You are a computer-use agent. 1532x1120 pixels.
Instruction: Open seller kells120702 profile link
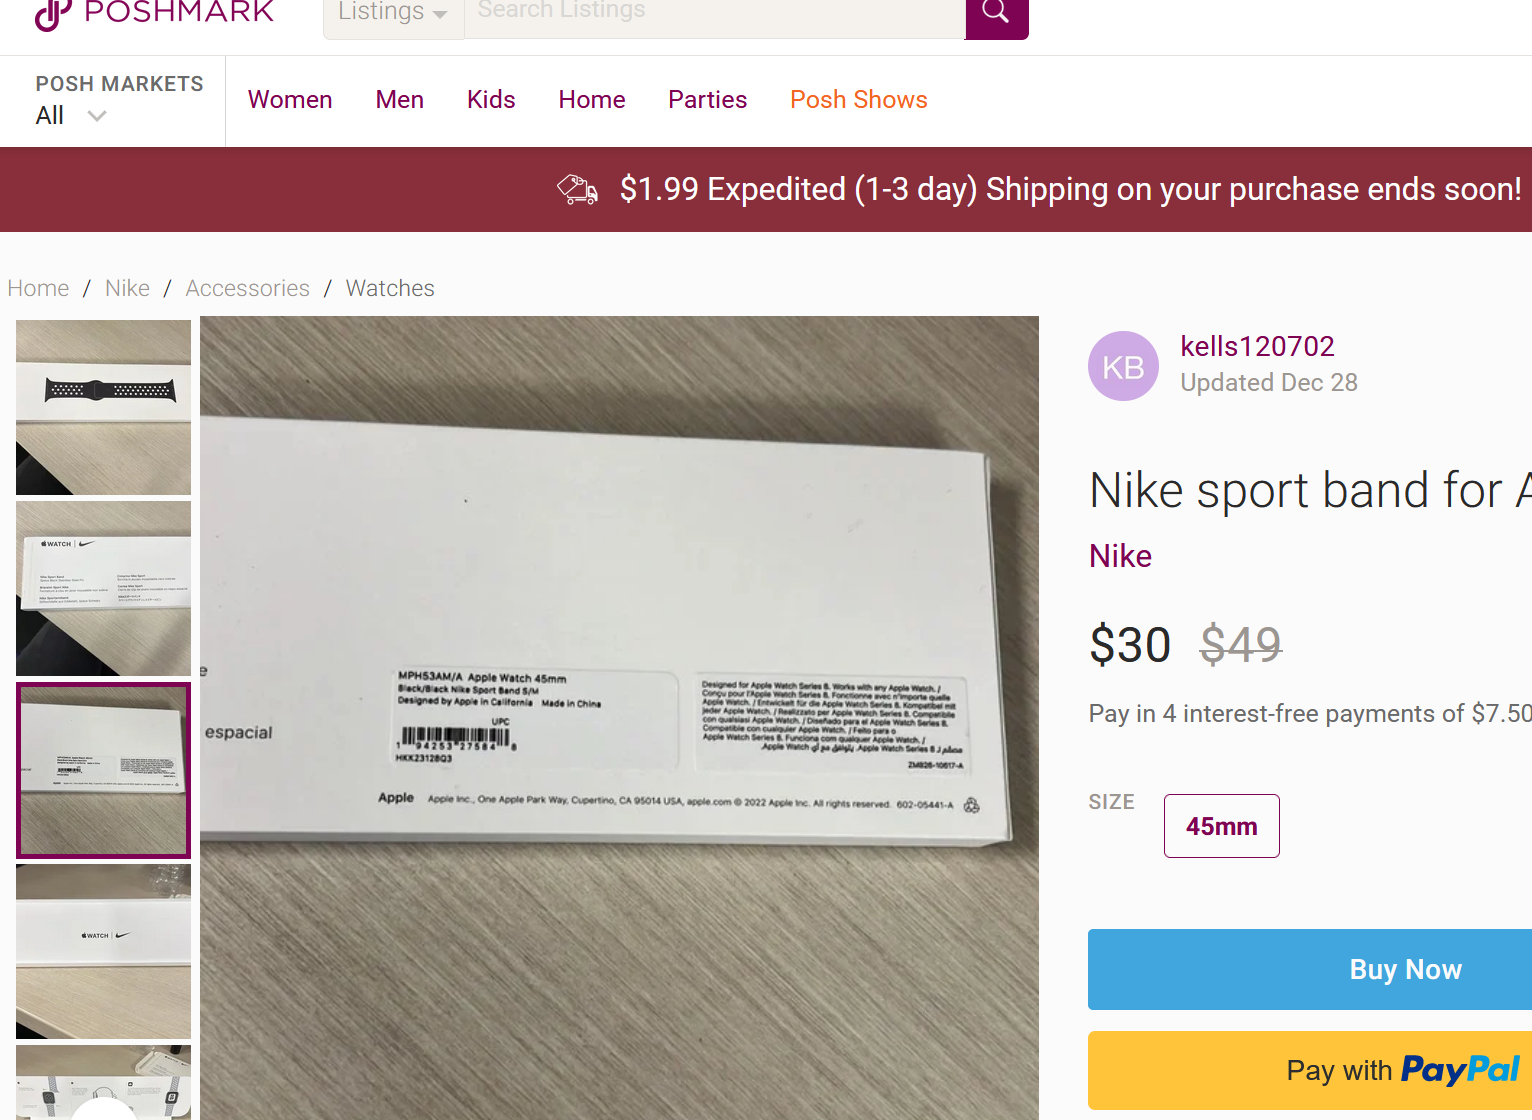tap(1257, 347)
